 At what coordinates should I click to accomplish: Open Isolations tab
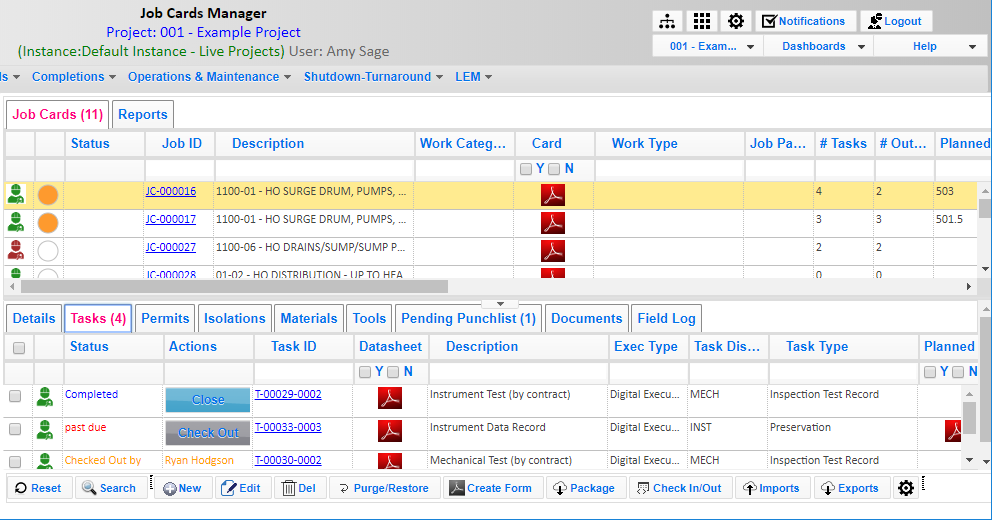235,318
